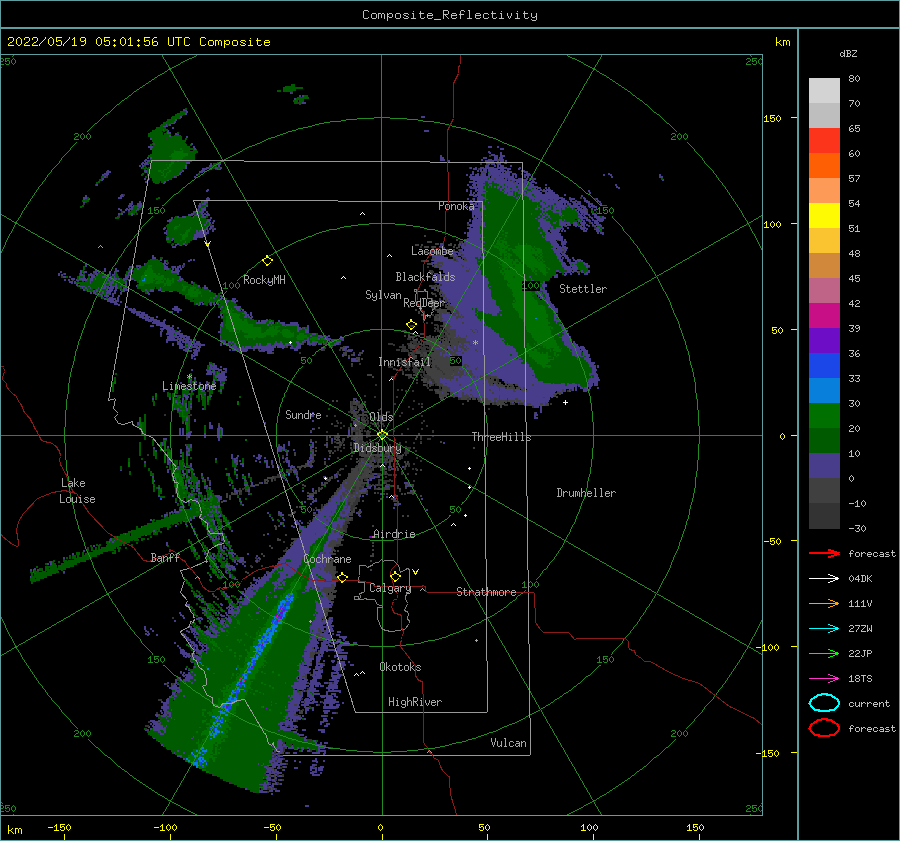Click the 18TS legend text
This screenshot has width=900, height=841.
[x=860, y=679]
